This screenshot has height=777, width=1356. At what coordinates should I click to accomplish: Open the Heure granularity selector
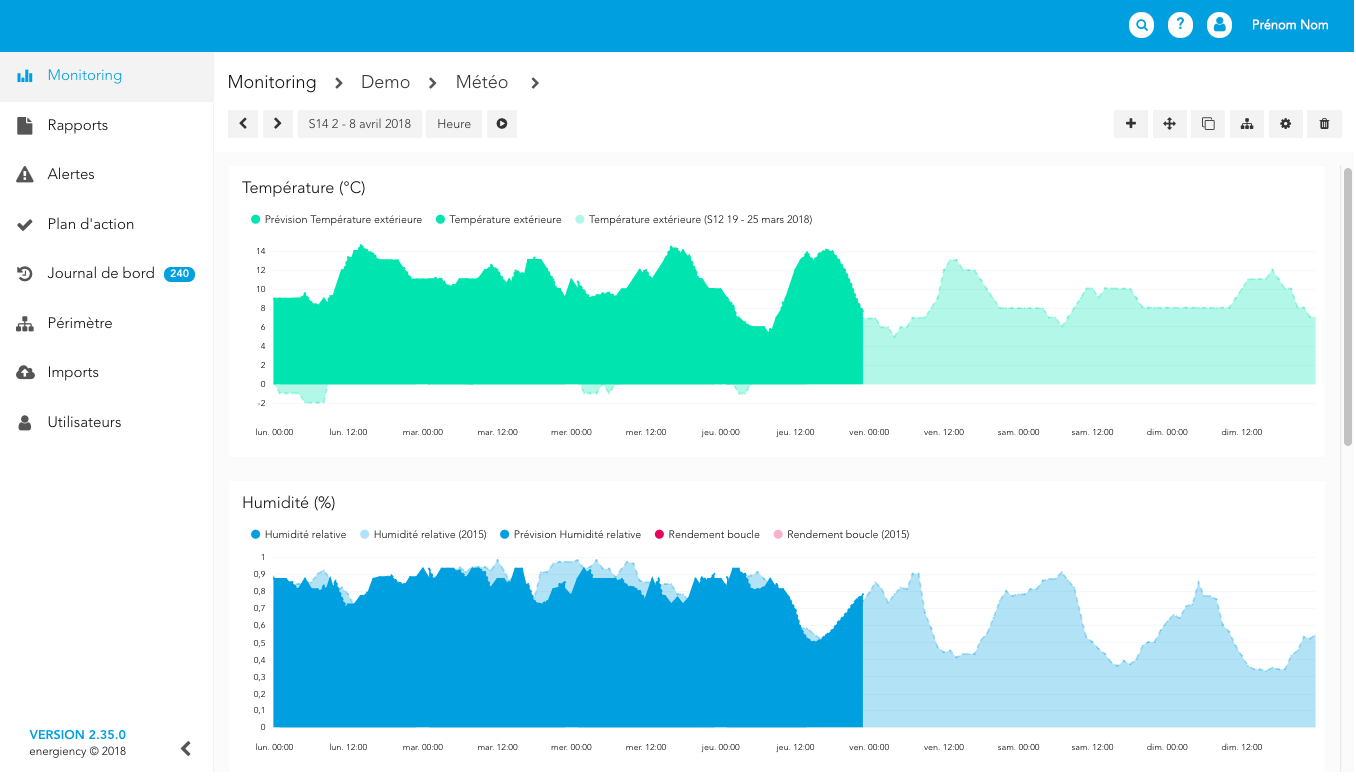point(454,124)
